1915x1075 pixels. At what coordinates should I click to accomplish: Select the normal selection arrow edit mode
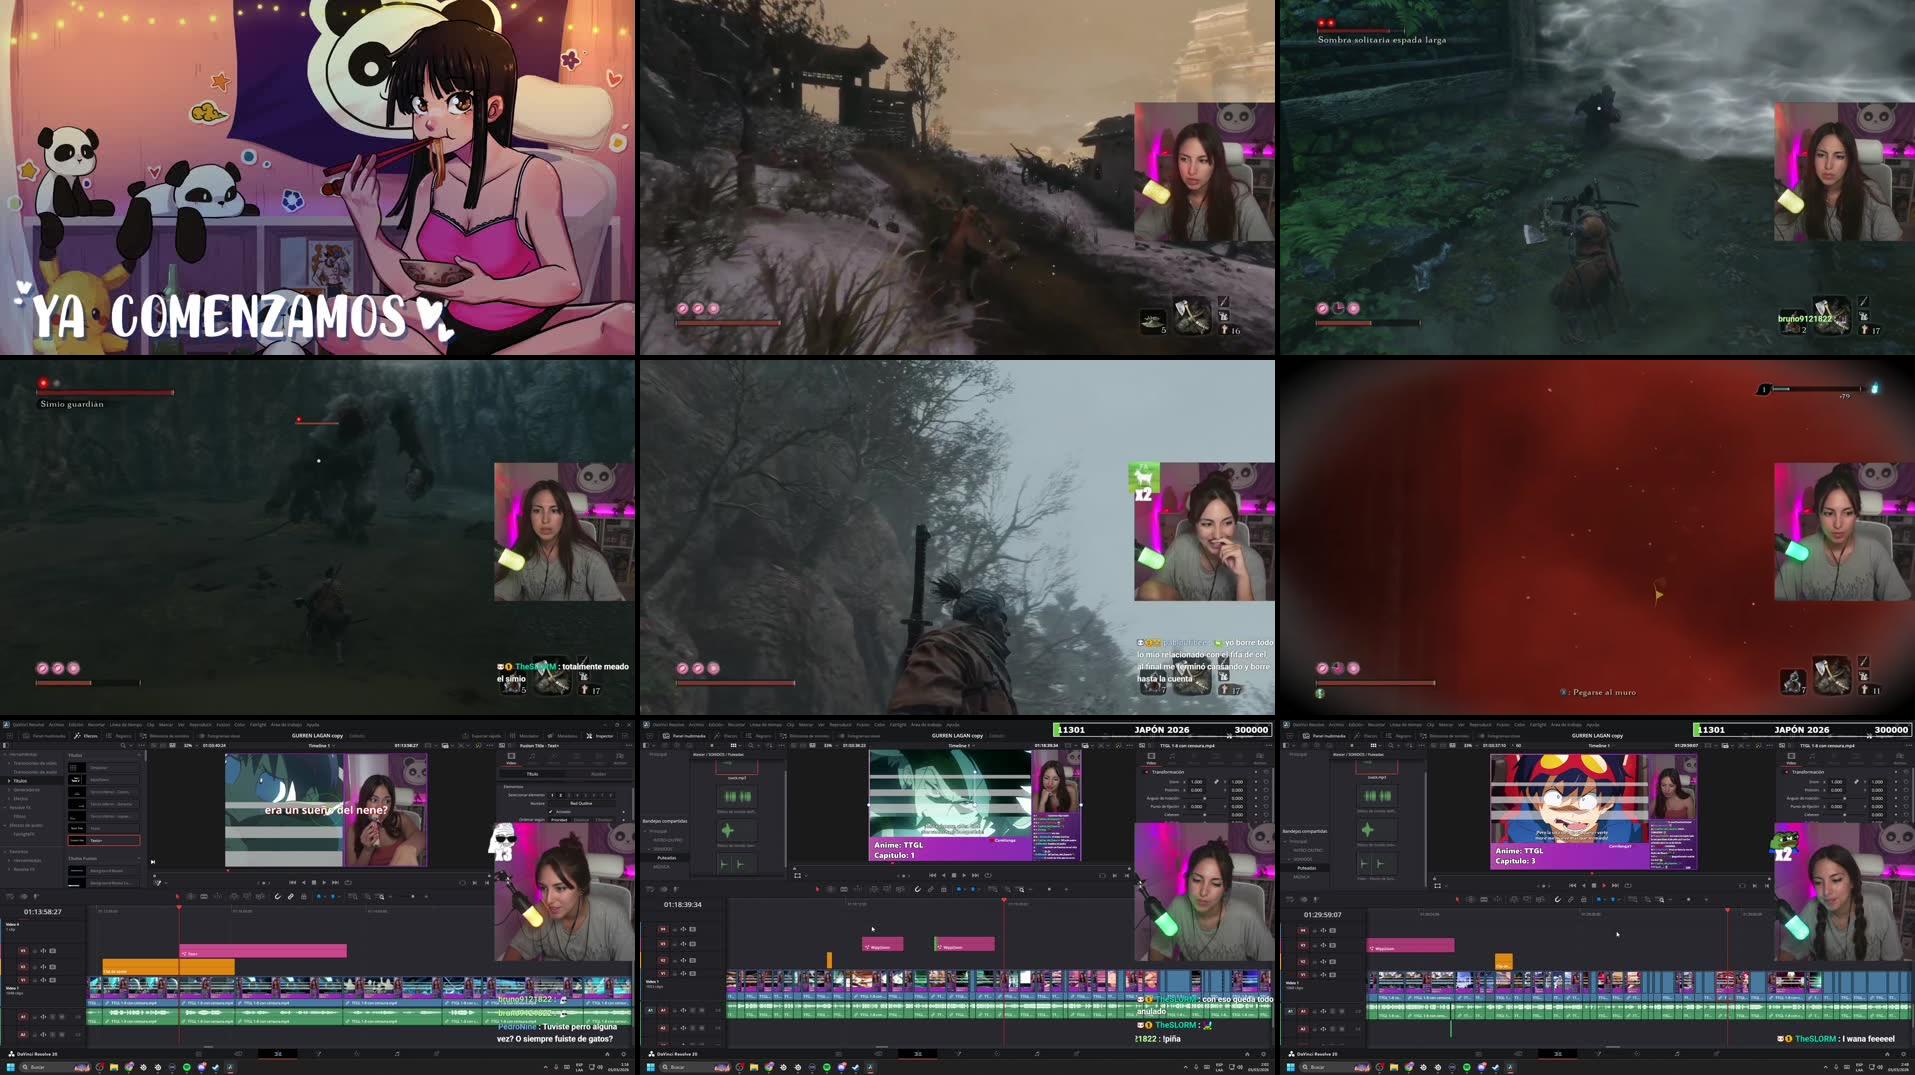point(178,895)
